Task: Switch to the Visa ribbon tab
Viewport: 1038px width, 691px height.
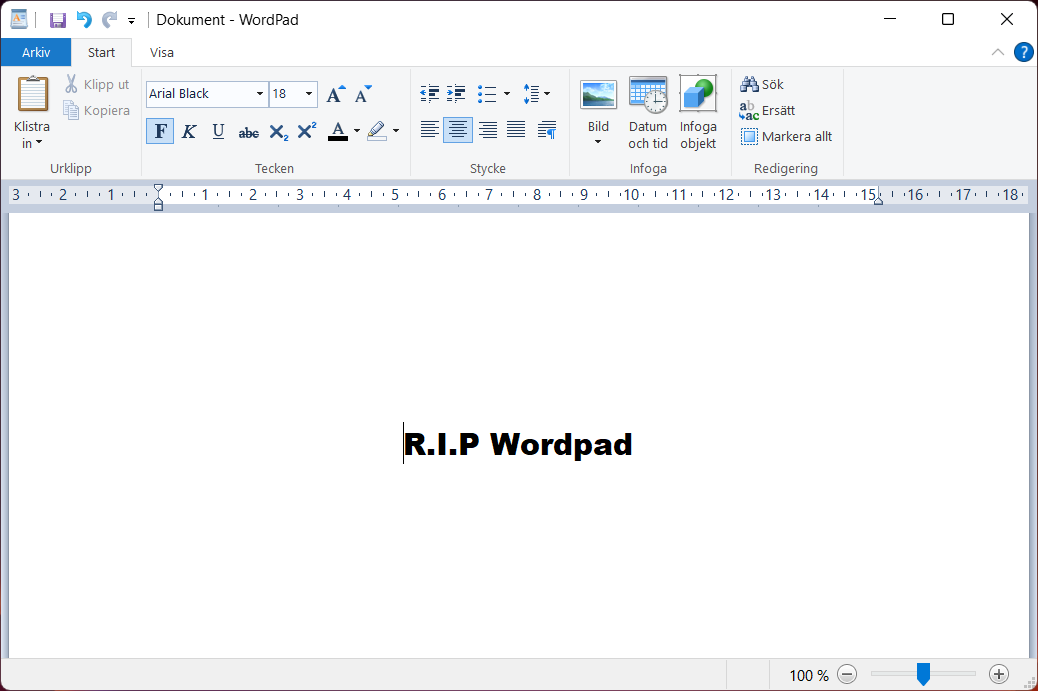Action: (x=161, y=52)
